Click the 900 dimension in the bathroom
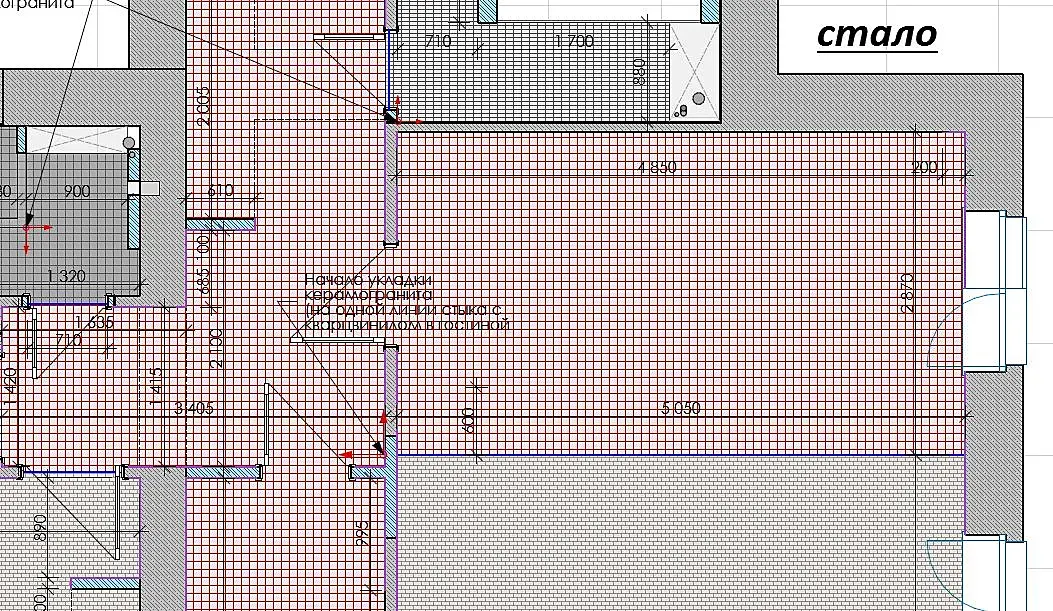 [77, 191]
